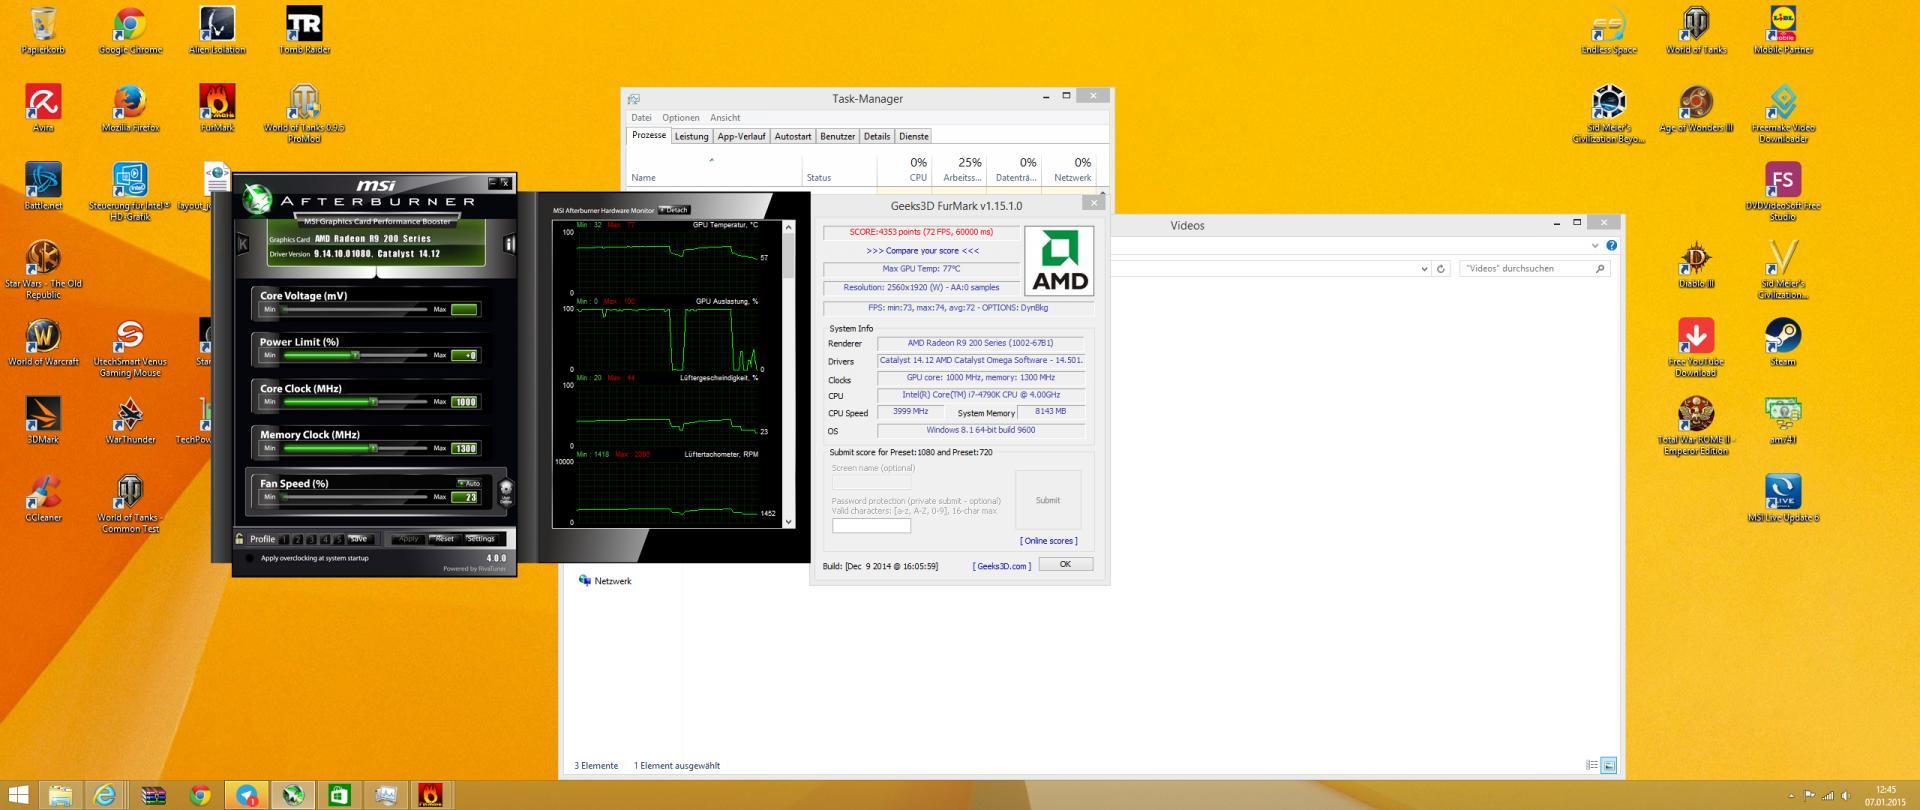Image resolution: width=1920 pixels, height=810 pixels.
Task: Click the Memory Clock slider handle
Action: click(373, 448)
